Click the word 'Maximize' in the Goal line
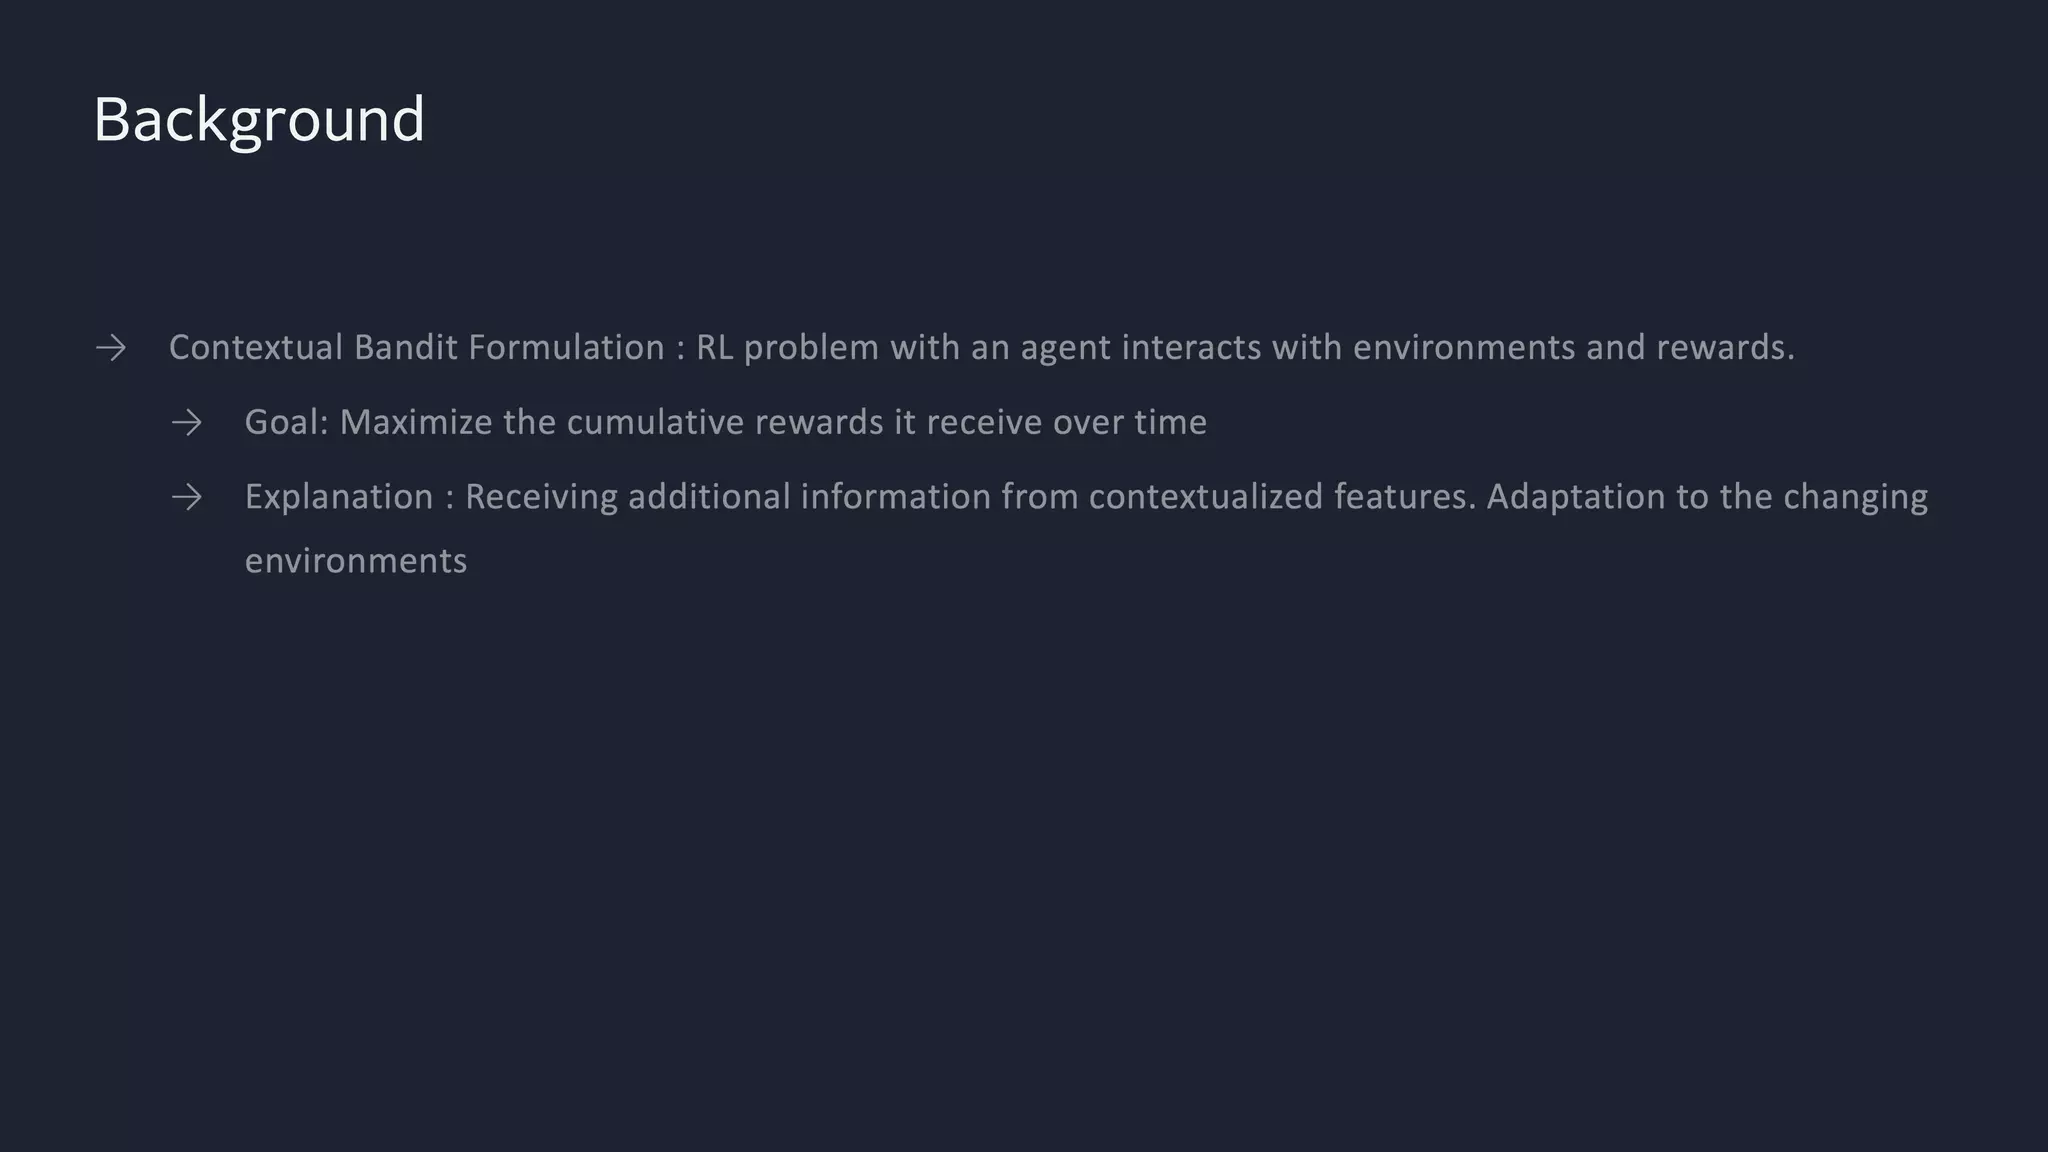Viewport: 2048px width, 1152px height. [x=416, y=423]
